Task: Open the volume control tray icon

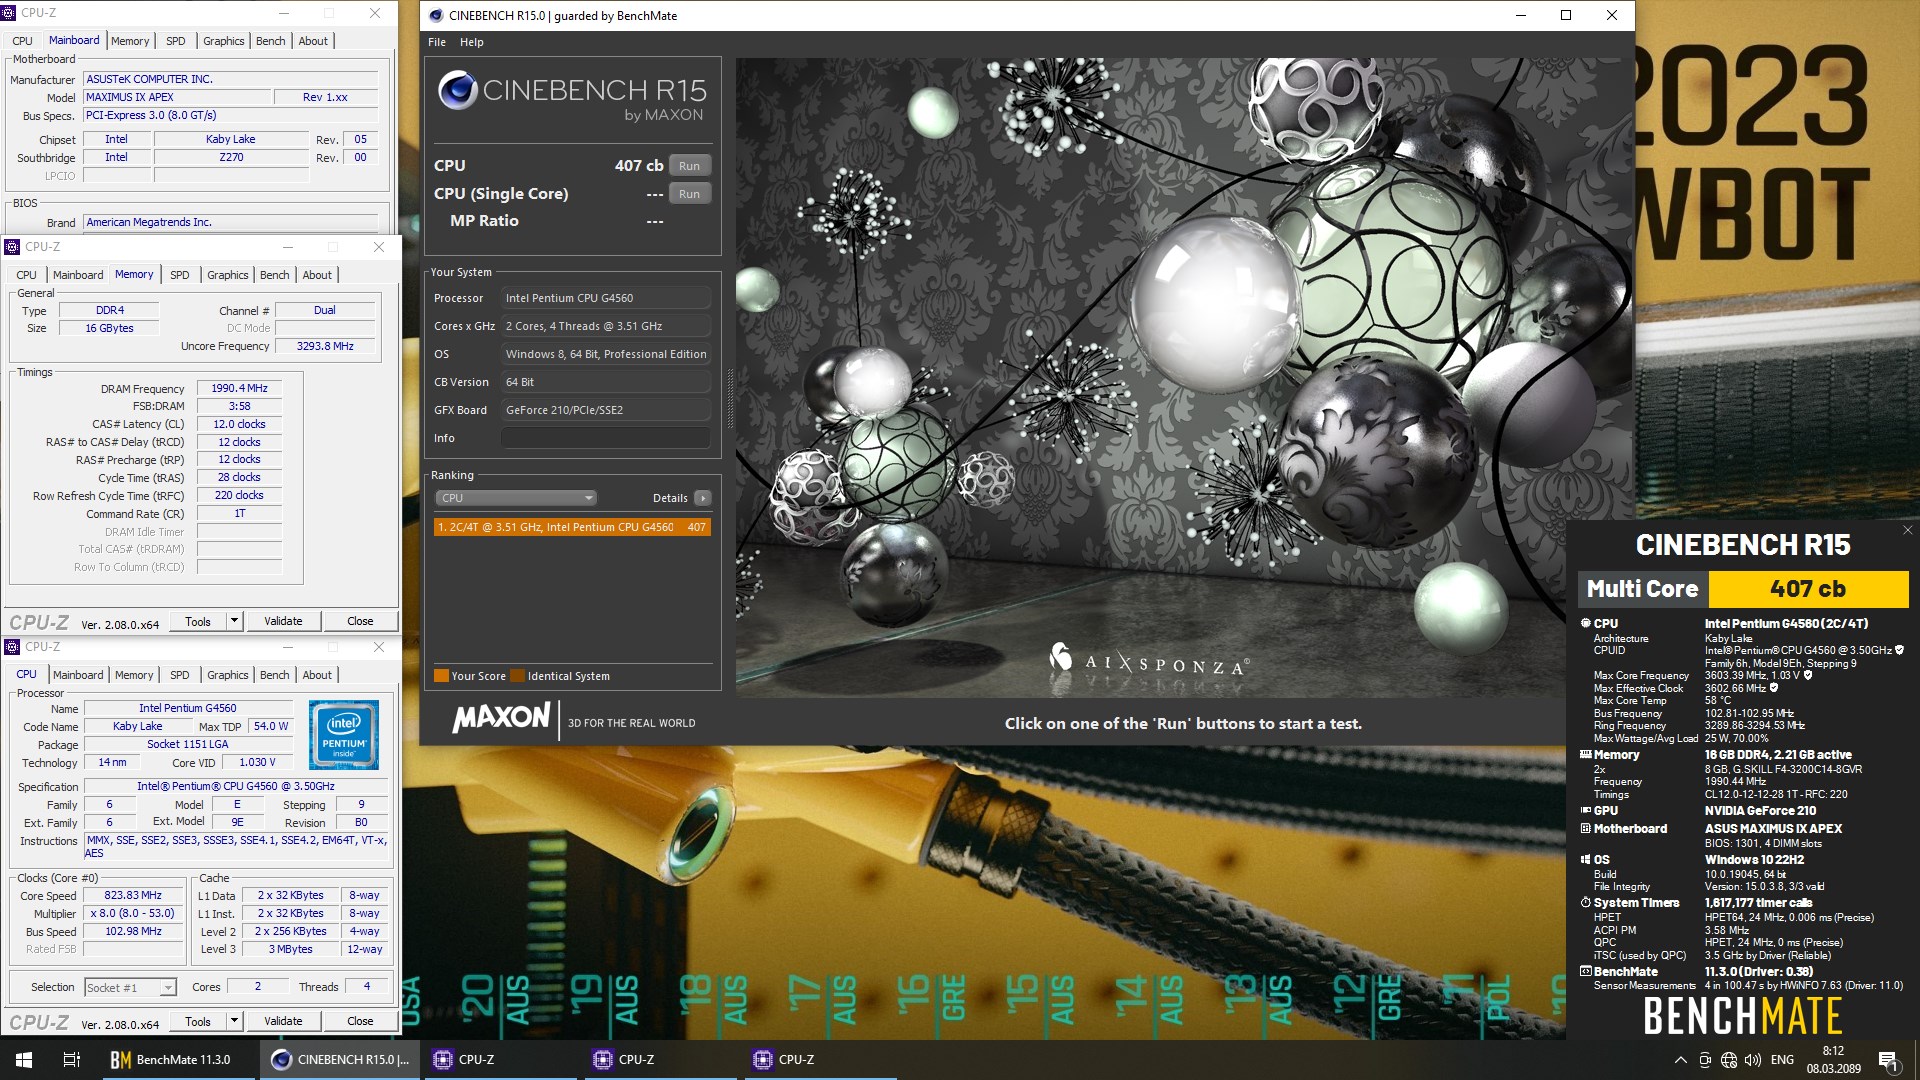Action: pos(1753,1060)
